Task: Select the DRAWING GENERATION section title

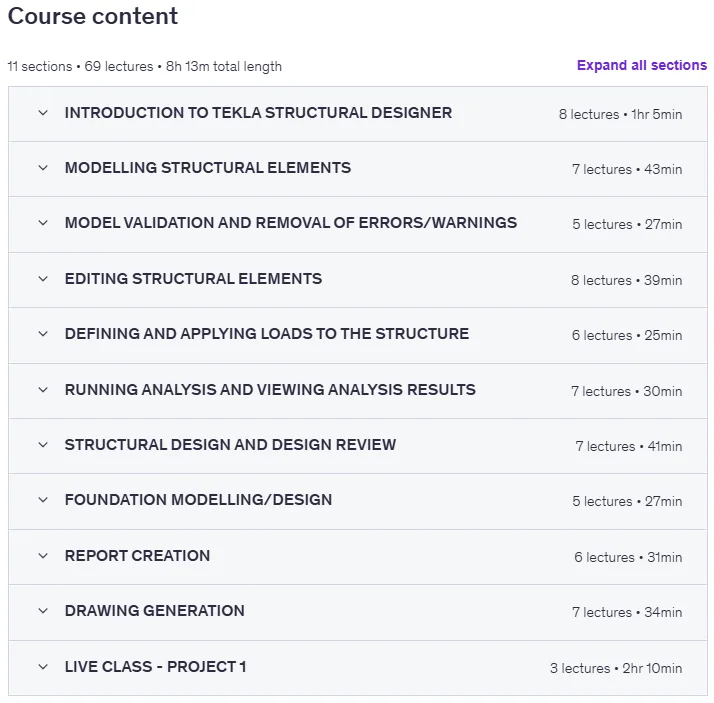Action: tap(154, 611)
